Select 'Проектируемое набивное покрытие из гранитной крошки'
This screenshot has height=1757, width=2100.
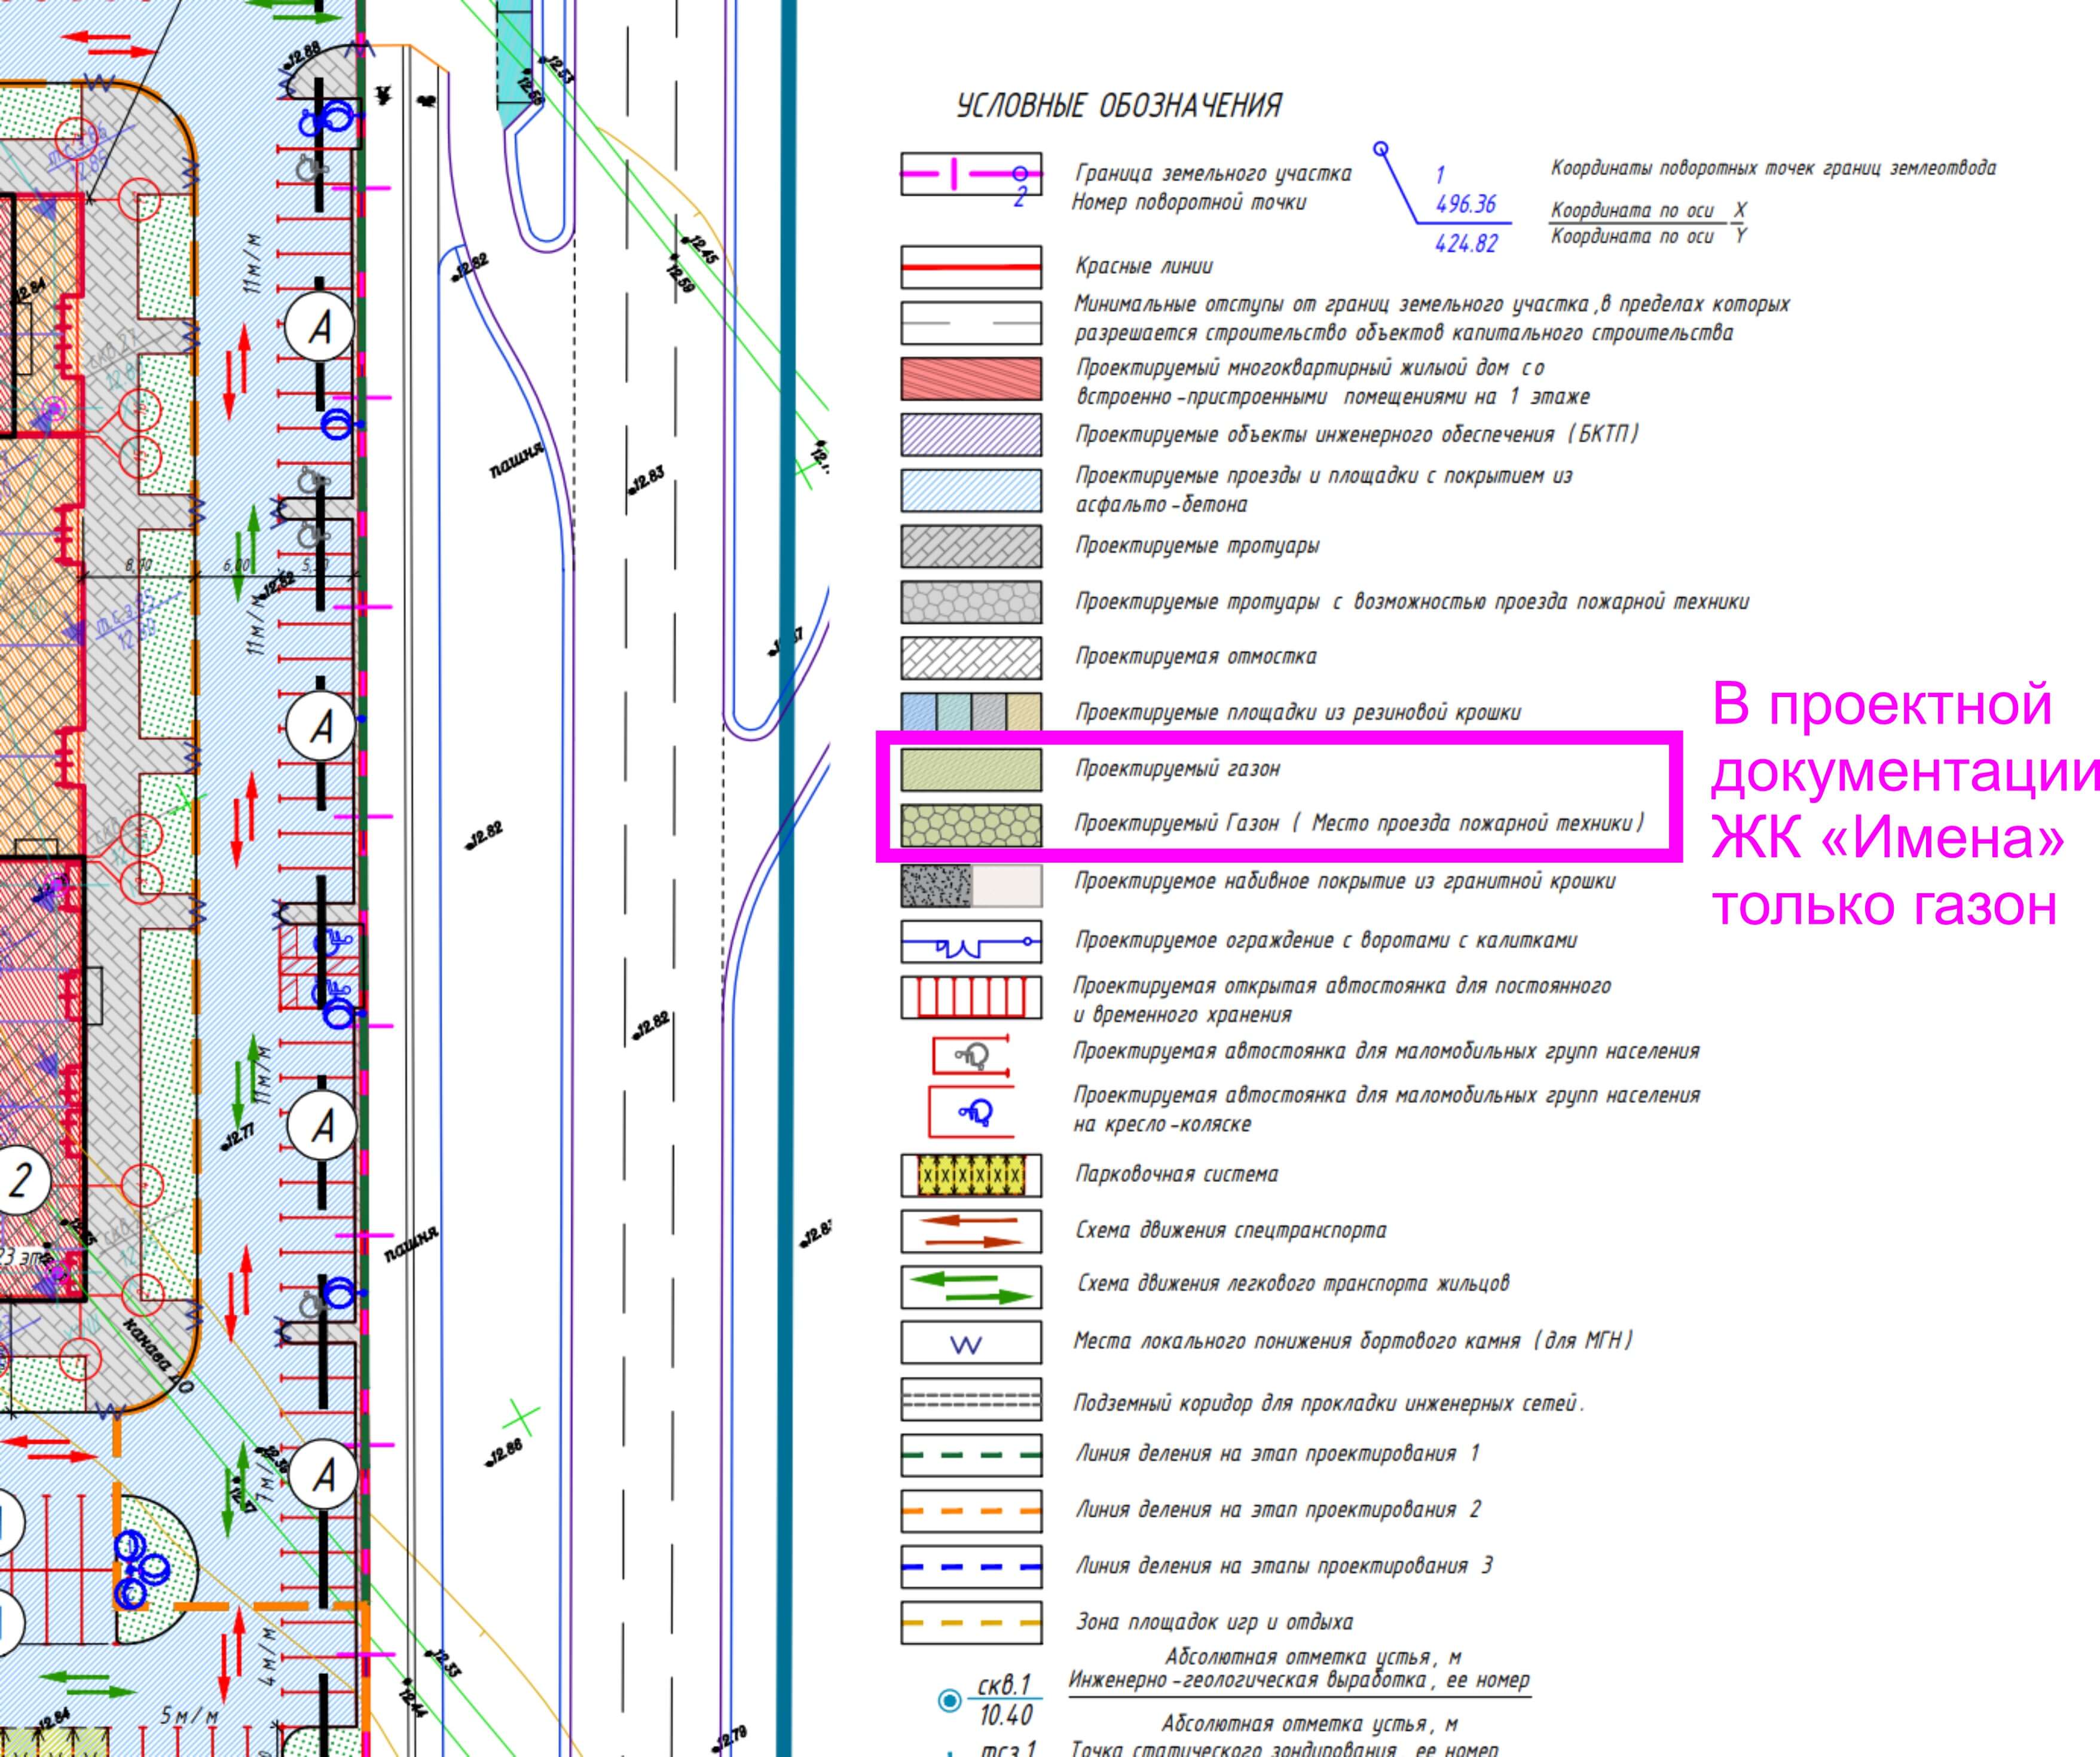point(1345,882)
